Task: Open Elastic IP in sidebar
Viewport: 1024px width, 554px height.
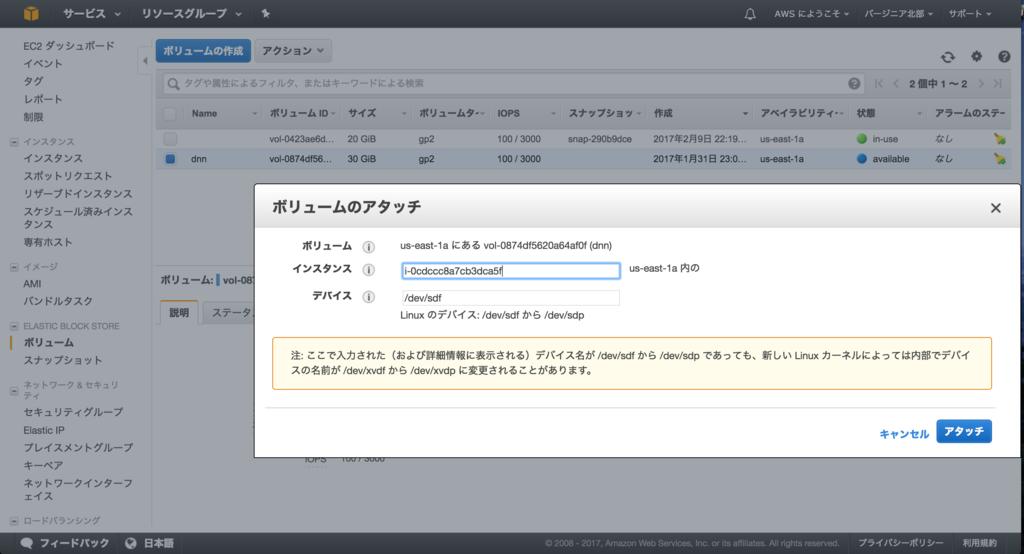Action: (x=44, y=431)
